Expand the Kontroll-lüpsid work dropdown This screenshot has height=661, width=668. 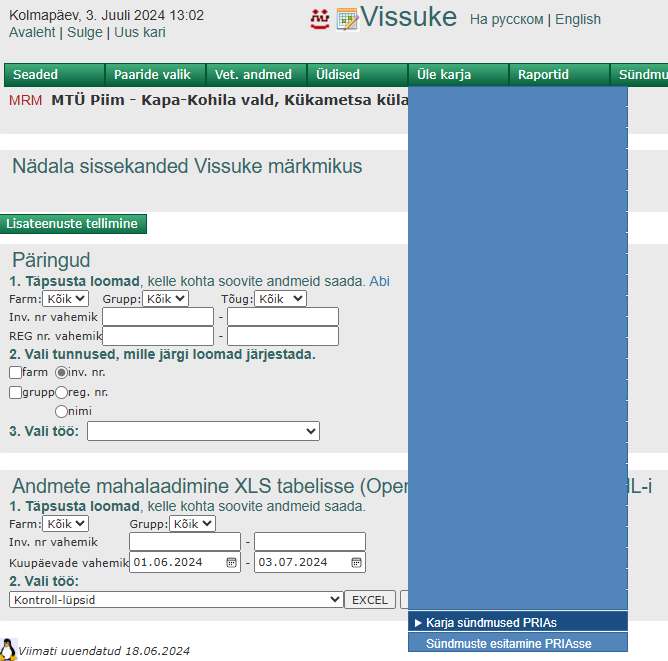[x=176, y=600]
